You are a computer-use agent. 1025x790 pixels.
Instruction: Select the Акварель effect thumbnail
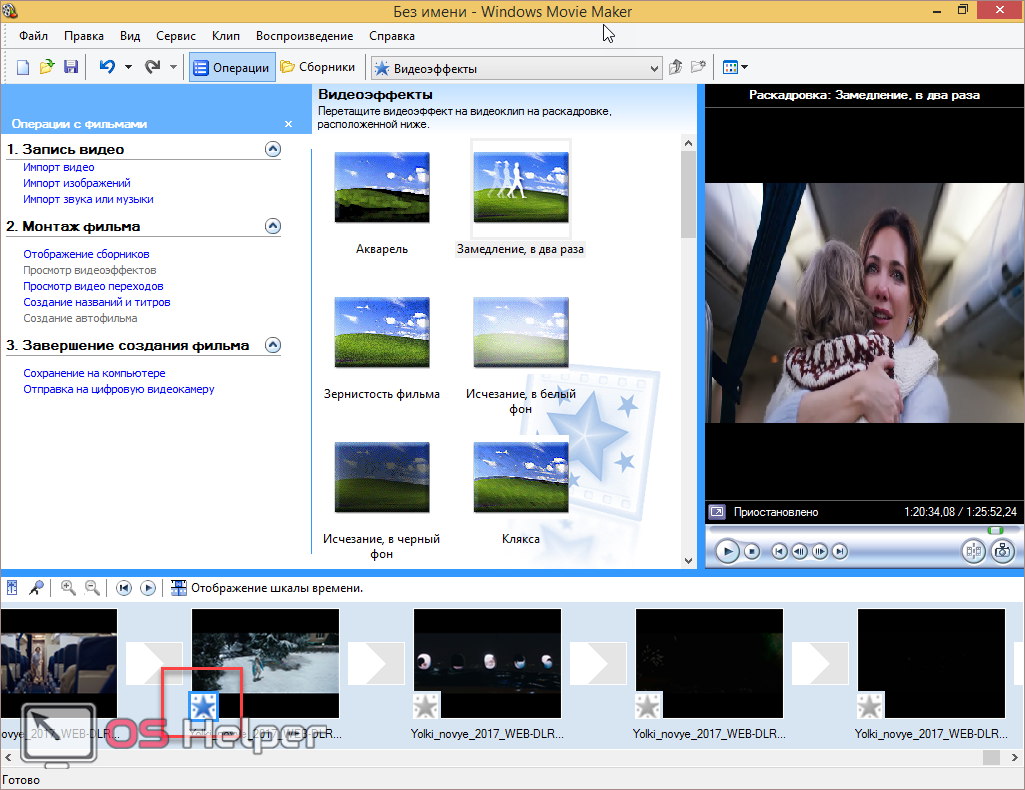tap(382, 188)
